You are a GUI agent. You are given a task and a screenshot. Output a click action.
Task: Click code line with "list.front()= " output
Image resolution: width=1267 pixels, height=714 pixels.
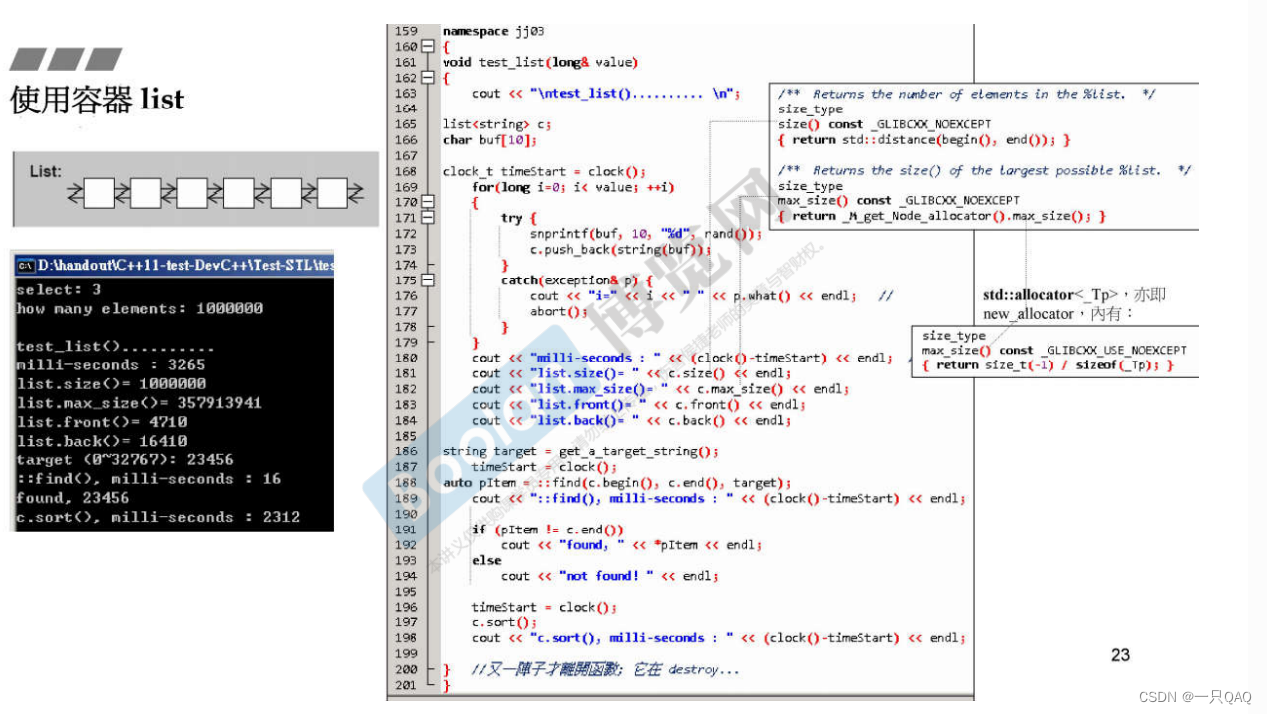click(638, 405)
